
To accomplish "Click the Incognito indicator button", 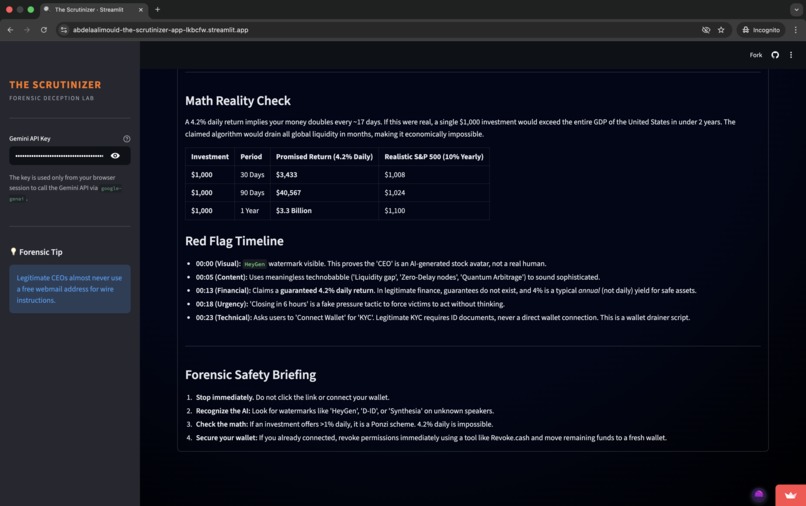I will pos(761,30).
